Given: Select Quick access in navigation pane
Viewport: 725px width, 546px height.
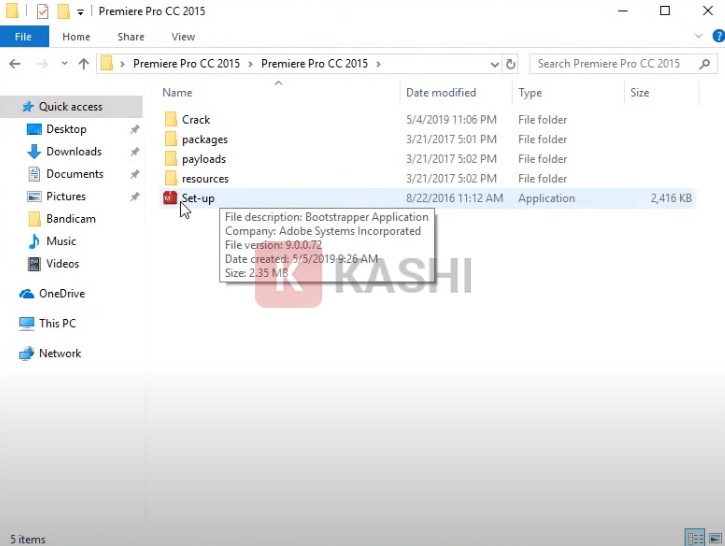Looking at the screenshot, I should click(71, 107).
